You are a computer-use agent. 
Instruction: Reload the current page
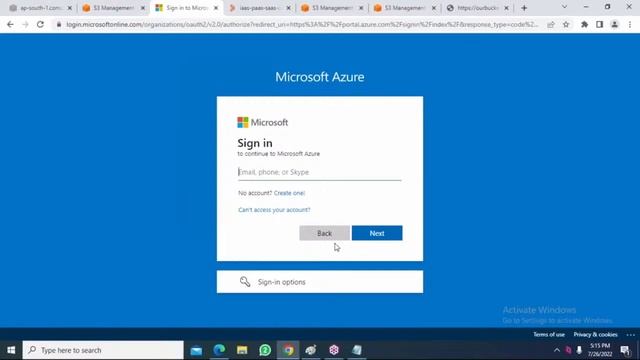[40, 24]
